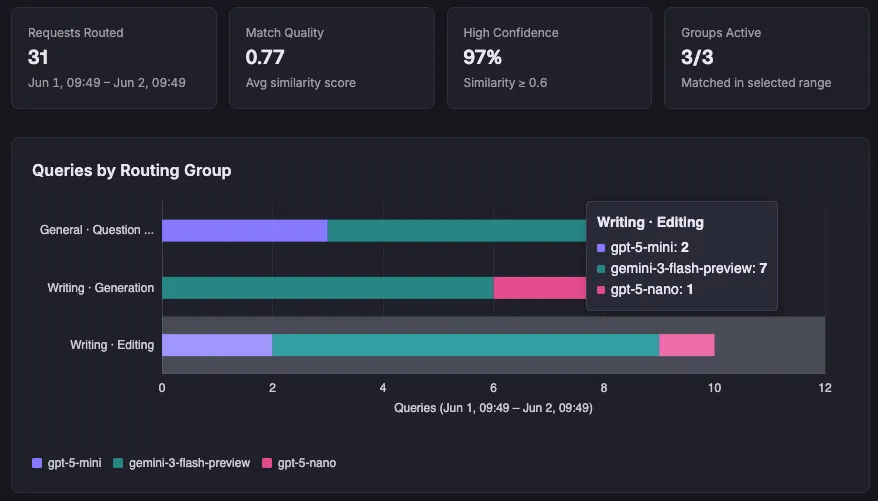Click the 'Writing · Editing' axis label
The height and width of the screenshot is (501, 878).
tap(112, 345)
